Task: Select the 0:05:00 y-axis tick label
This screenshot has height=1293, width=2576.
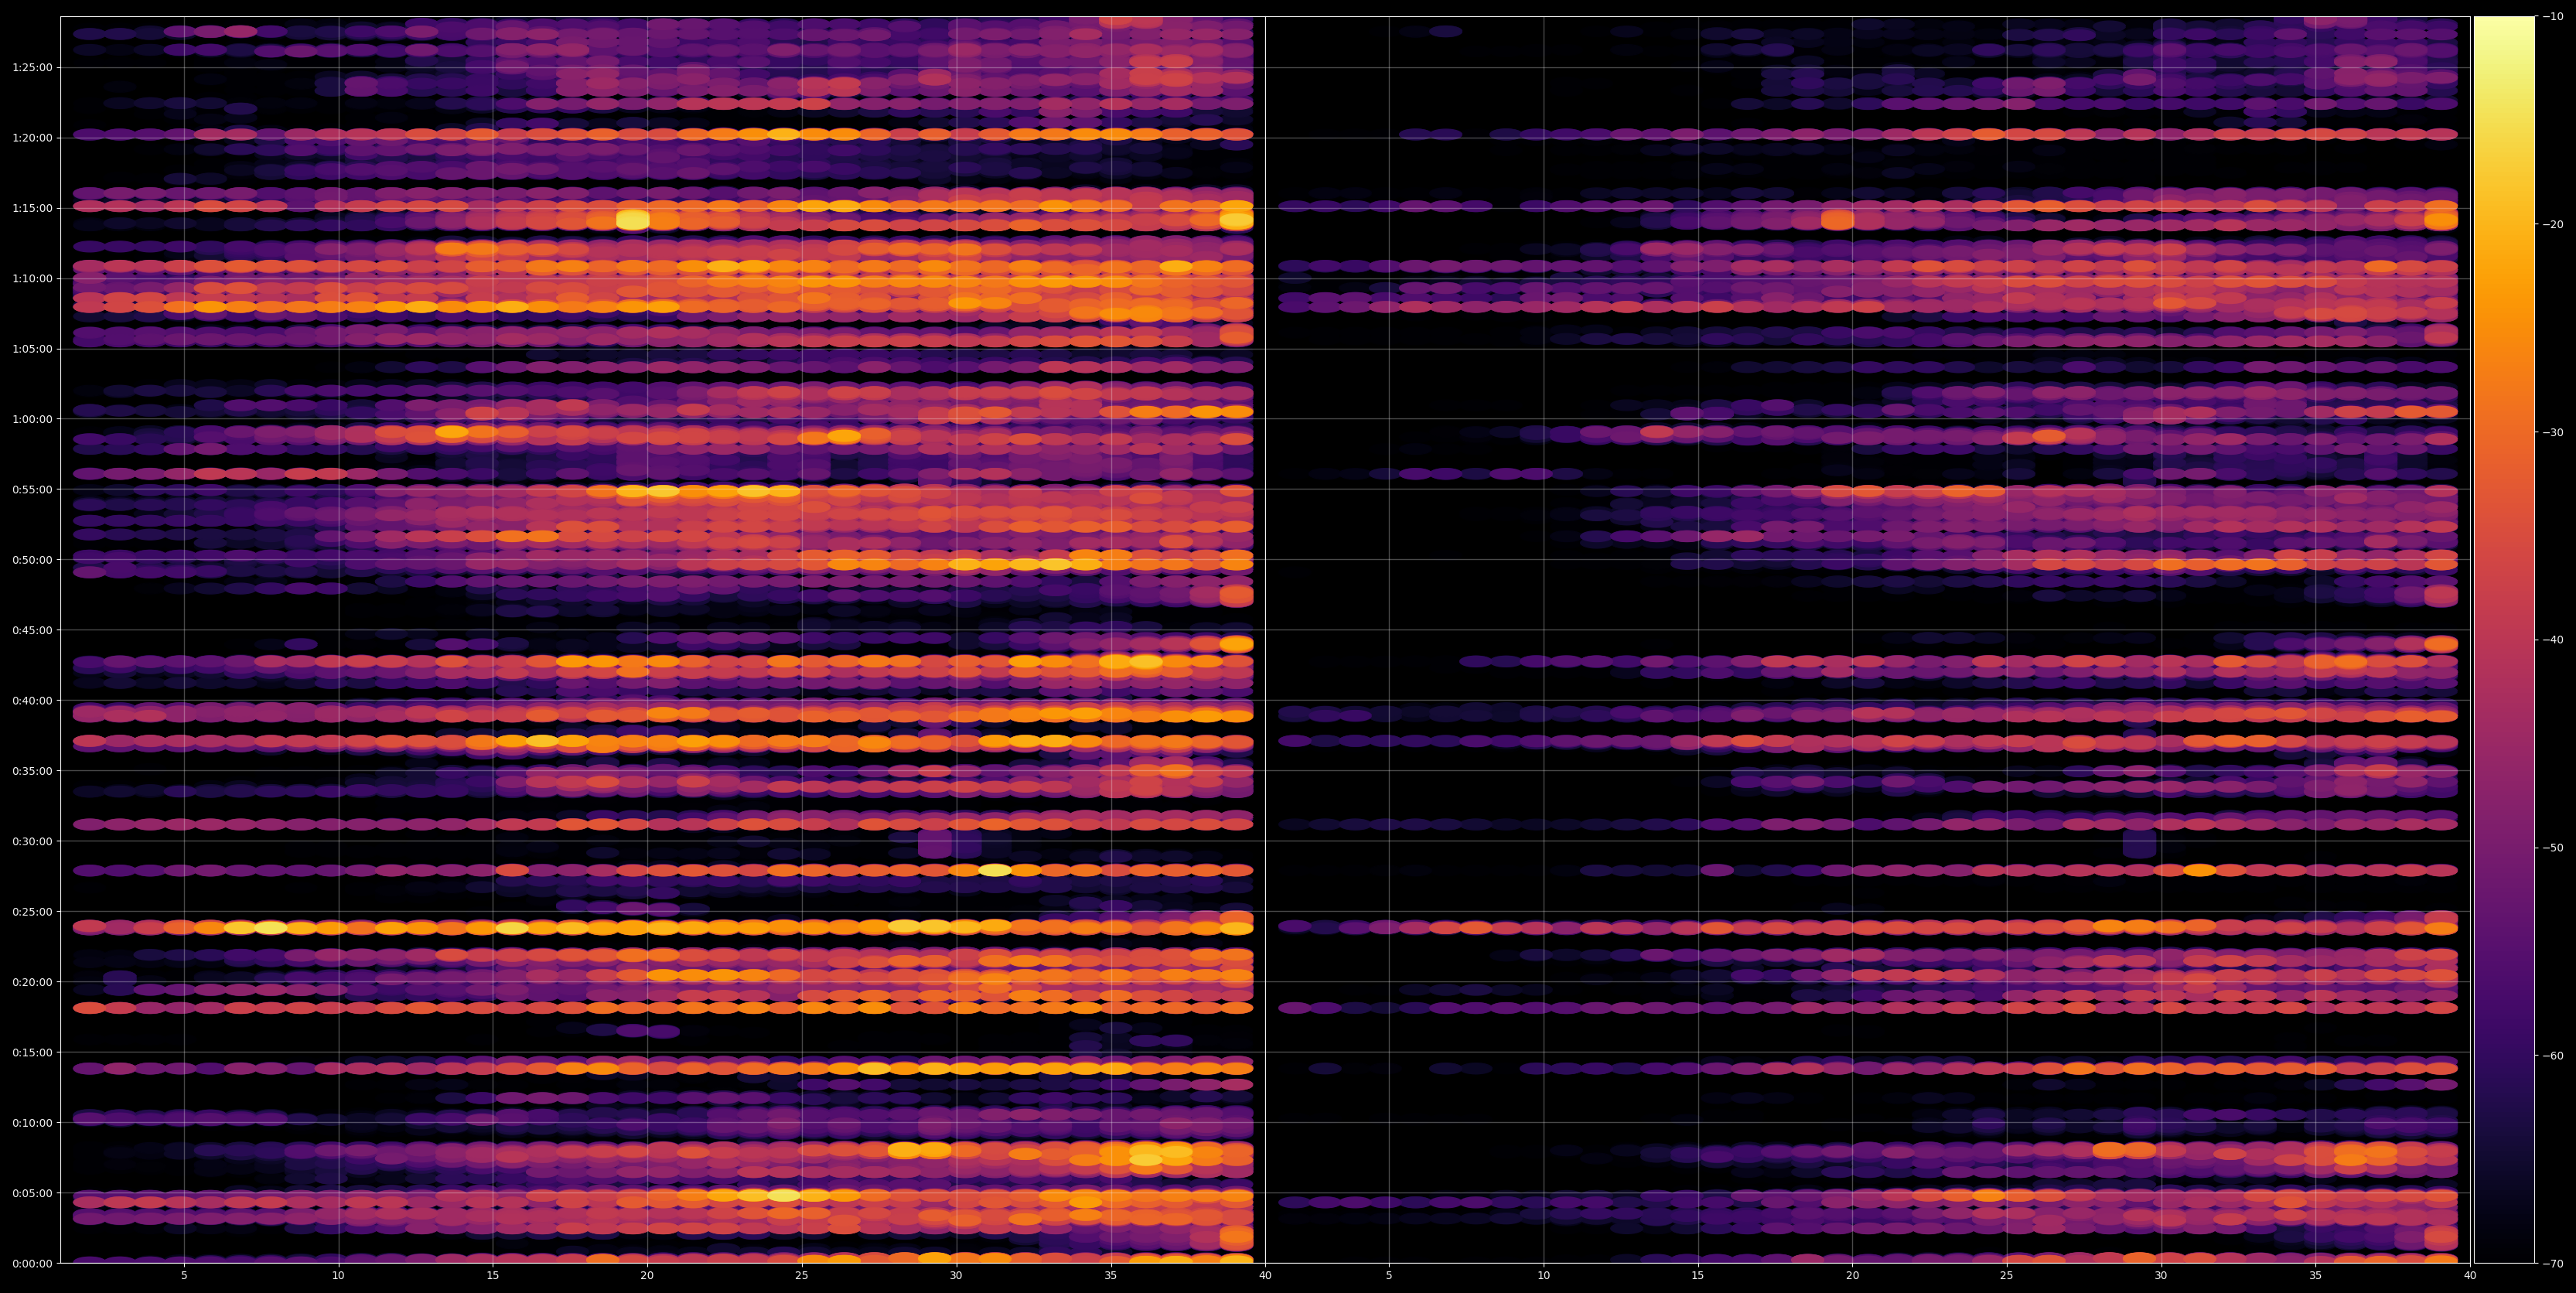Action: 32,1193
